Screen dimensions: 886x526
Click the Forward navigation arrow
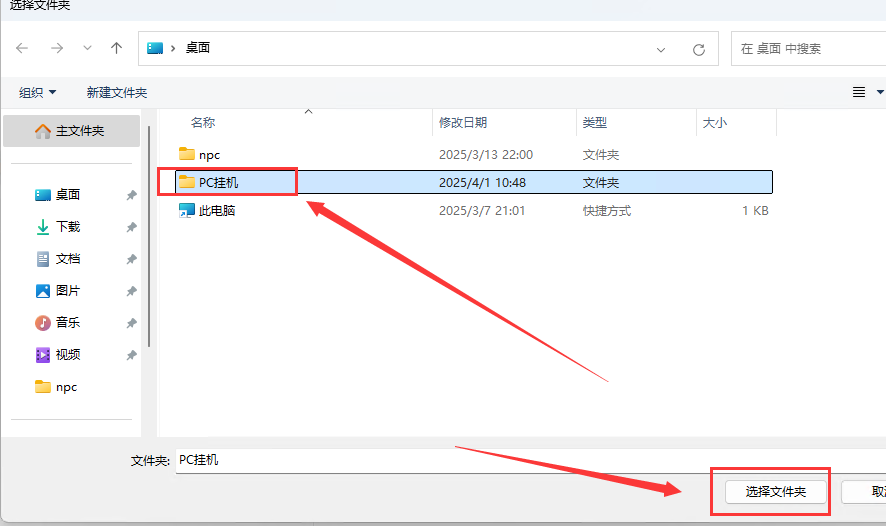57,48
